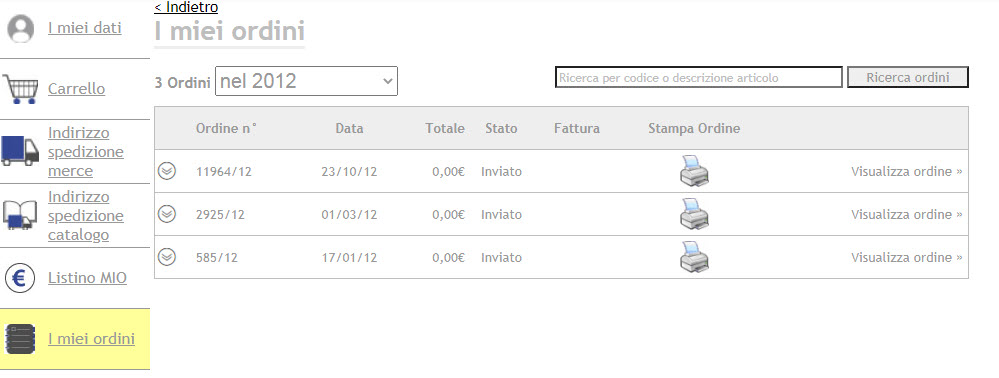Click the euro symbol icon for Listino MIO
Screen dimensions: 999x378
coord(20,278)
